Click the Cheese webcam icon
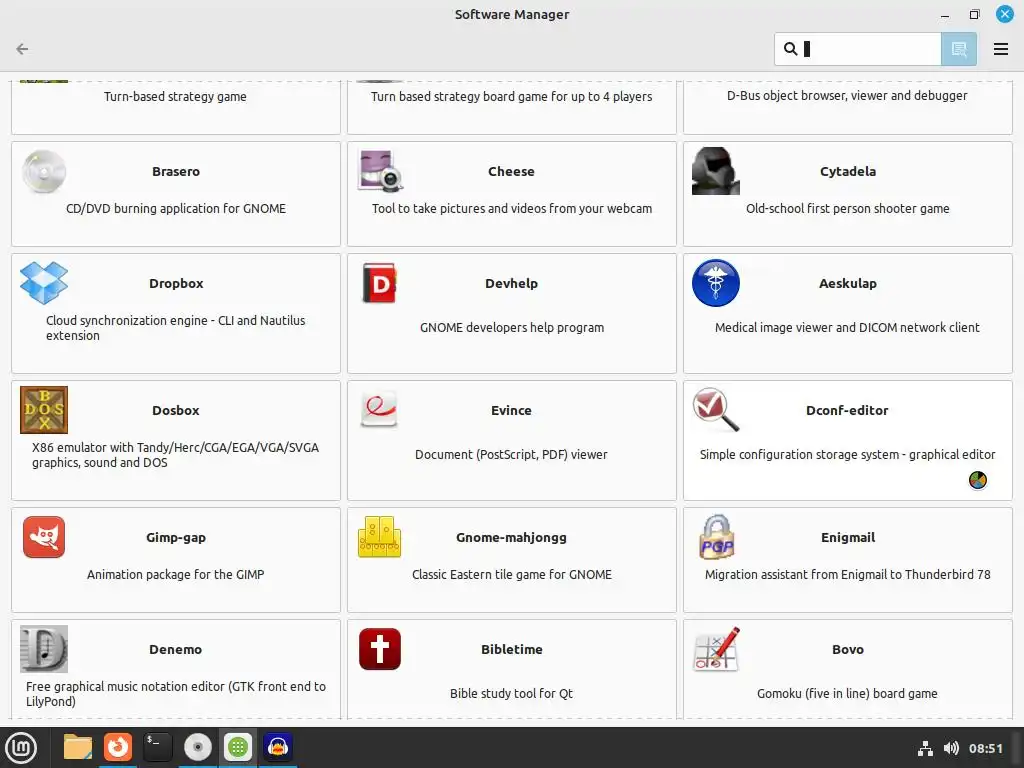Screen dimensions: 1024x768 pyautogui.click(x=380, y=171)
